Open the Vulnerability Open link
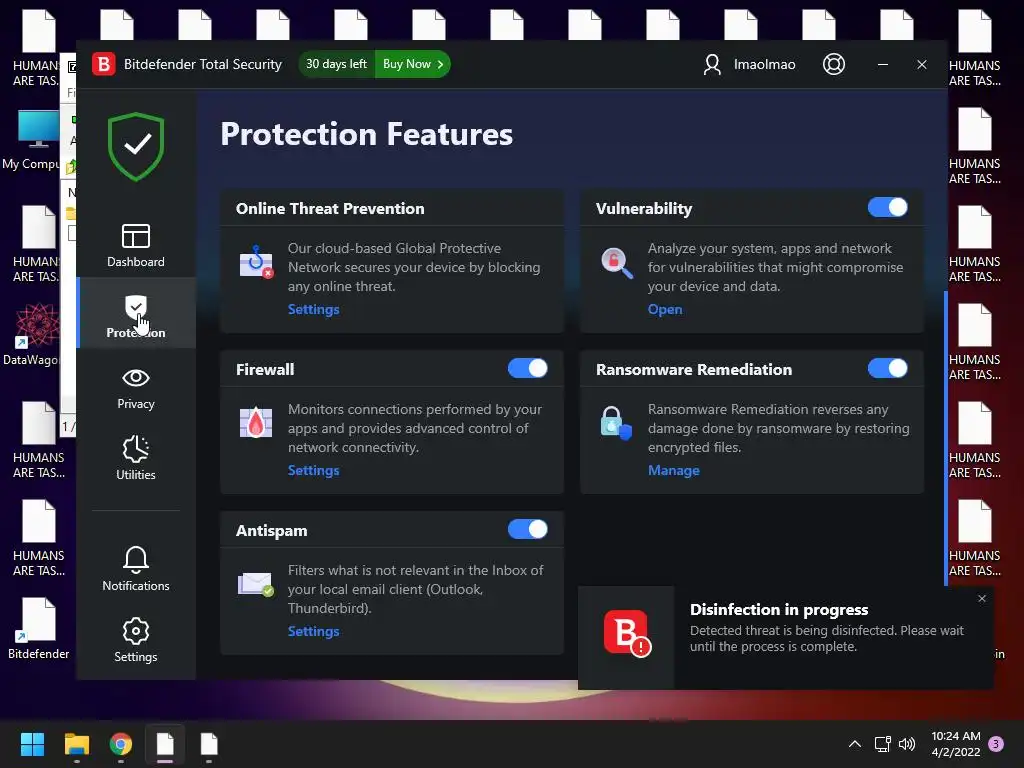The width and height of the screenshot is (1024, 768). (665, 310)
